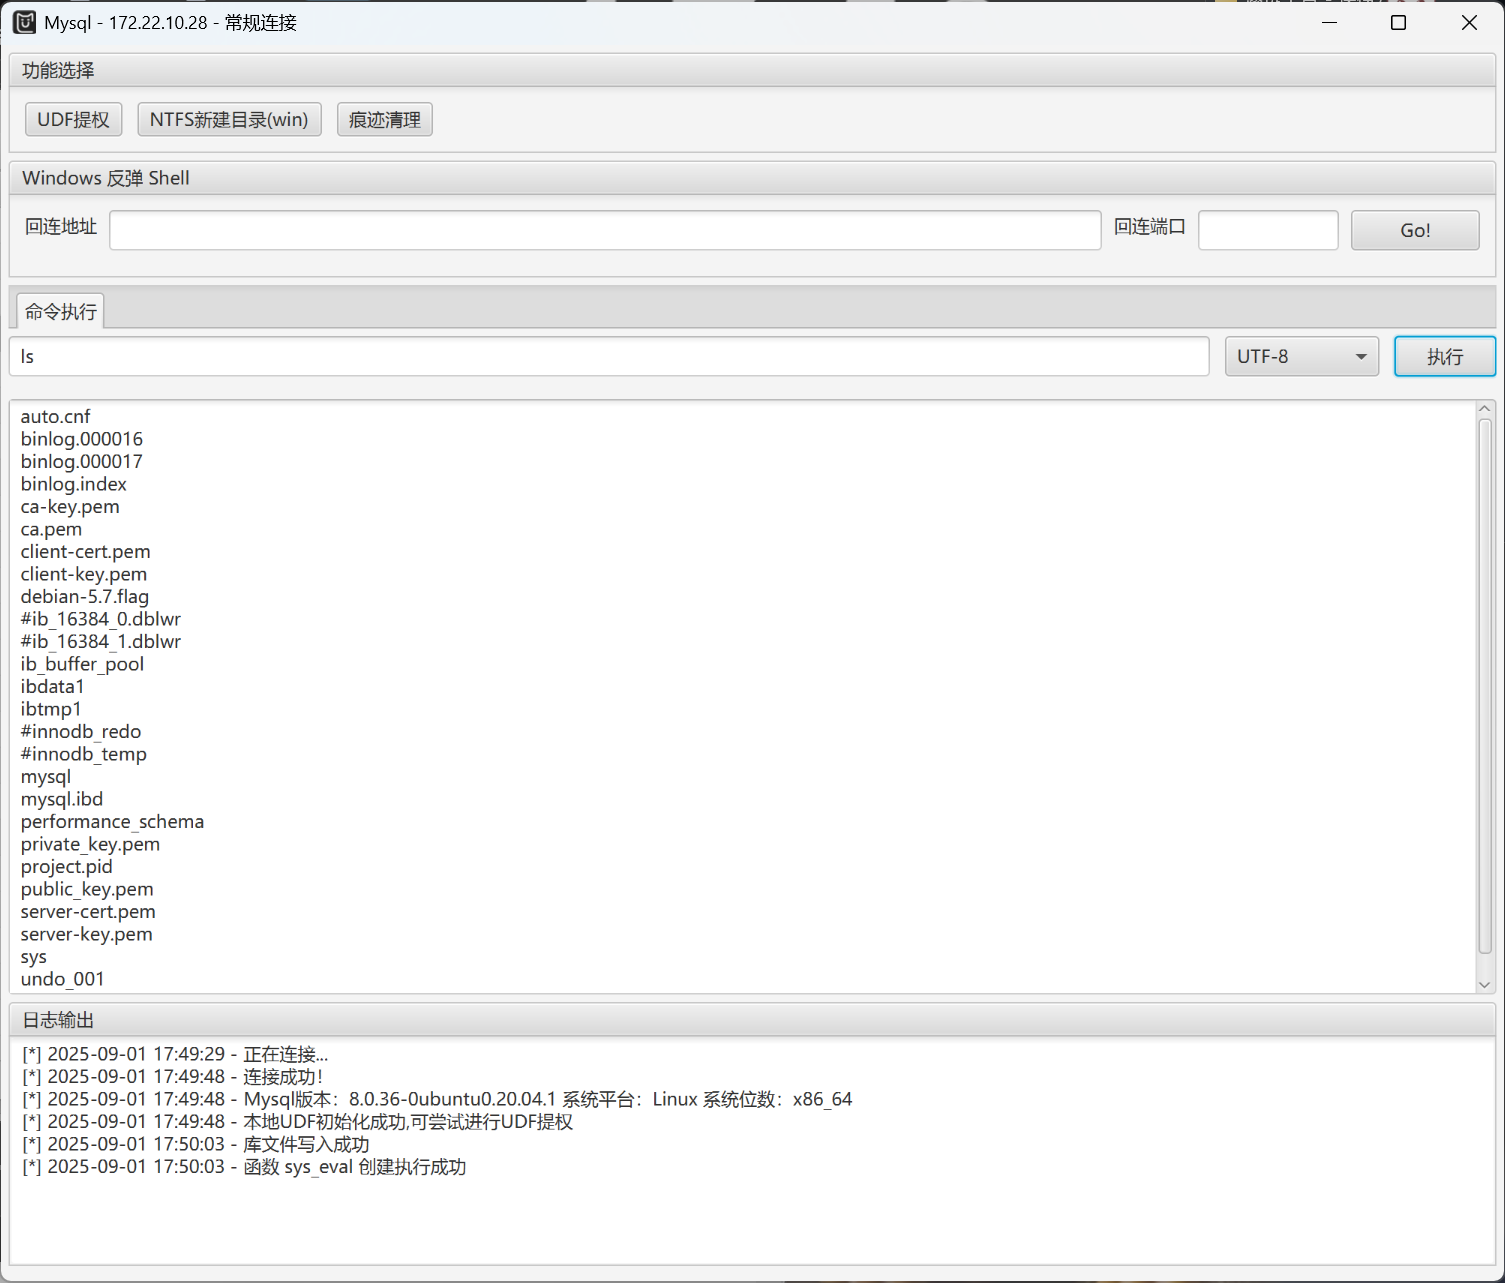Select the 命令执行 tab
This screenshot has width=1505, height=1283.
click(x=61, y=312)
